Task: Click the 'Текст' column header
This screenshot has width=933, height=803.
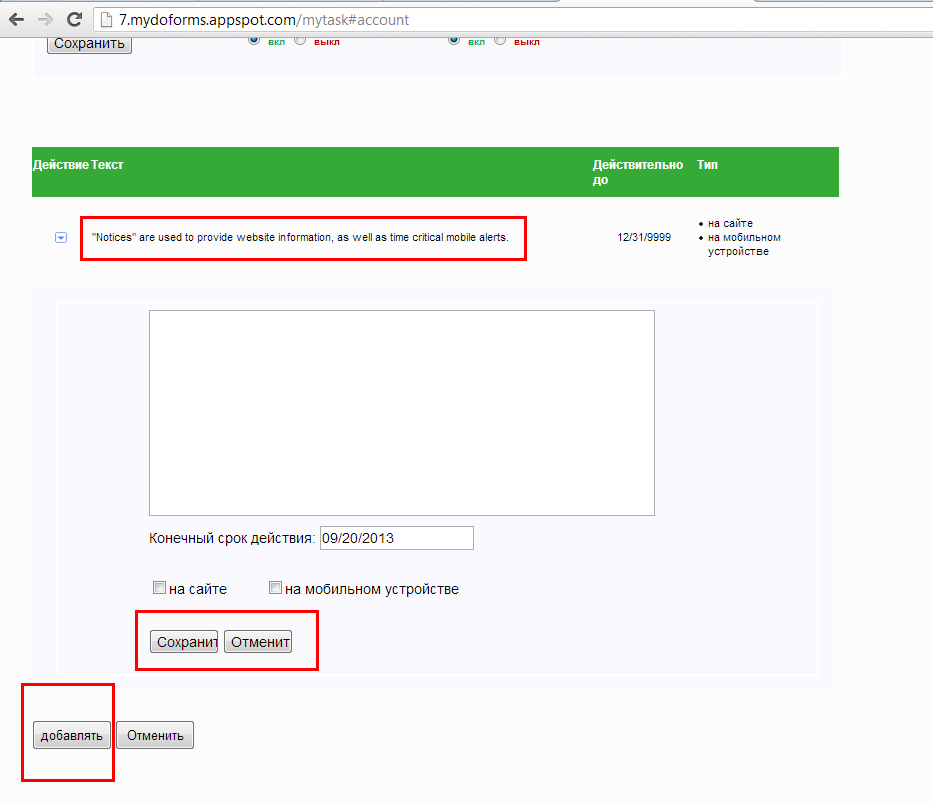Action: (107, 165)
